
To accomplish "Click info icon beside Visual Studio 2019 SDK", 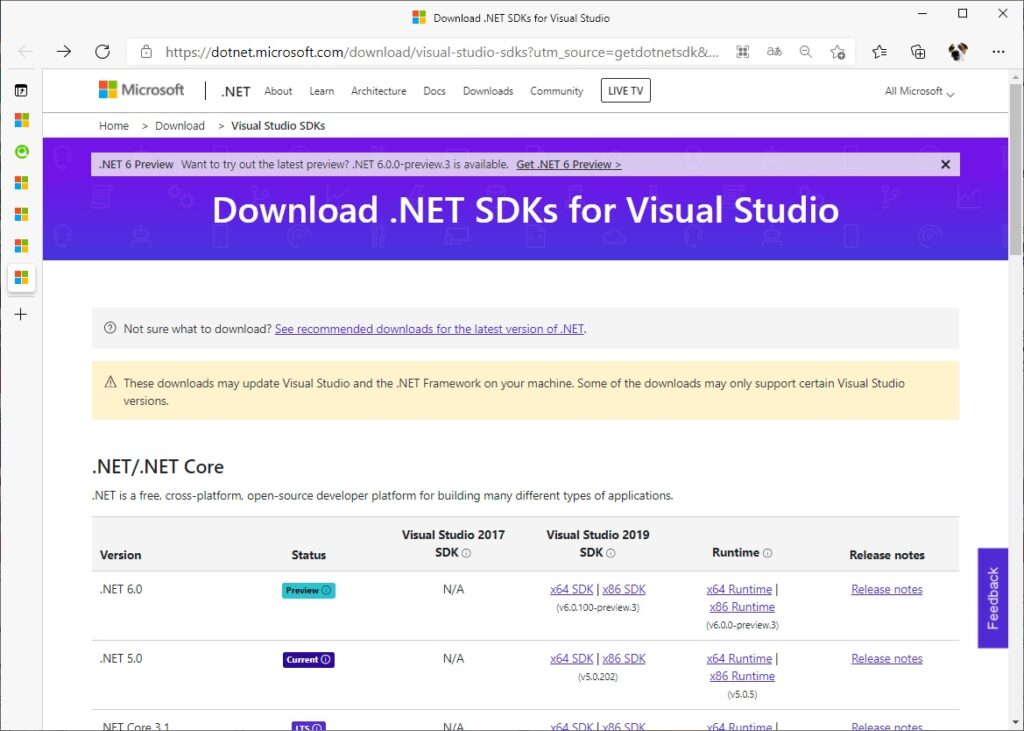I will [611, 553].
